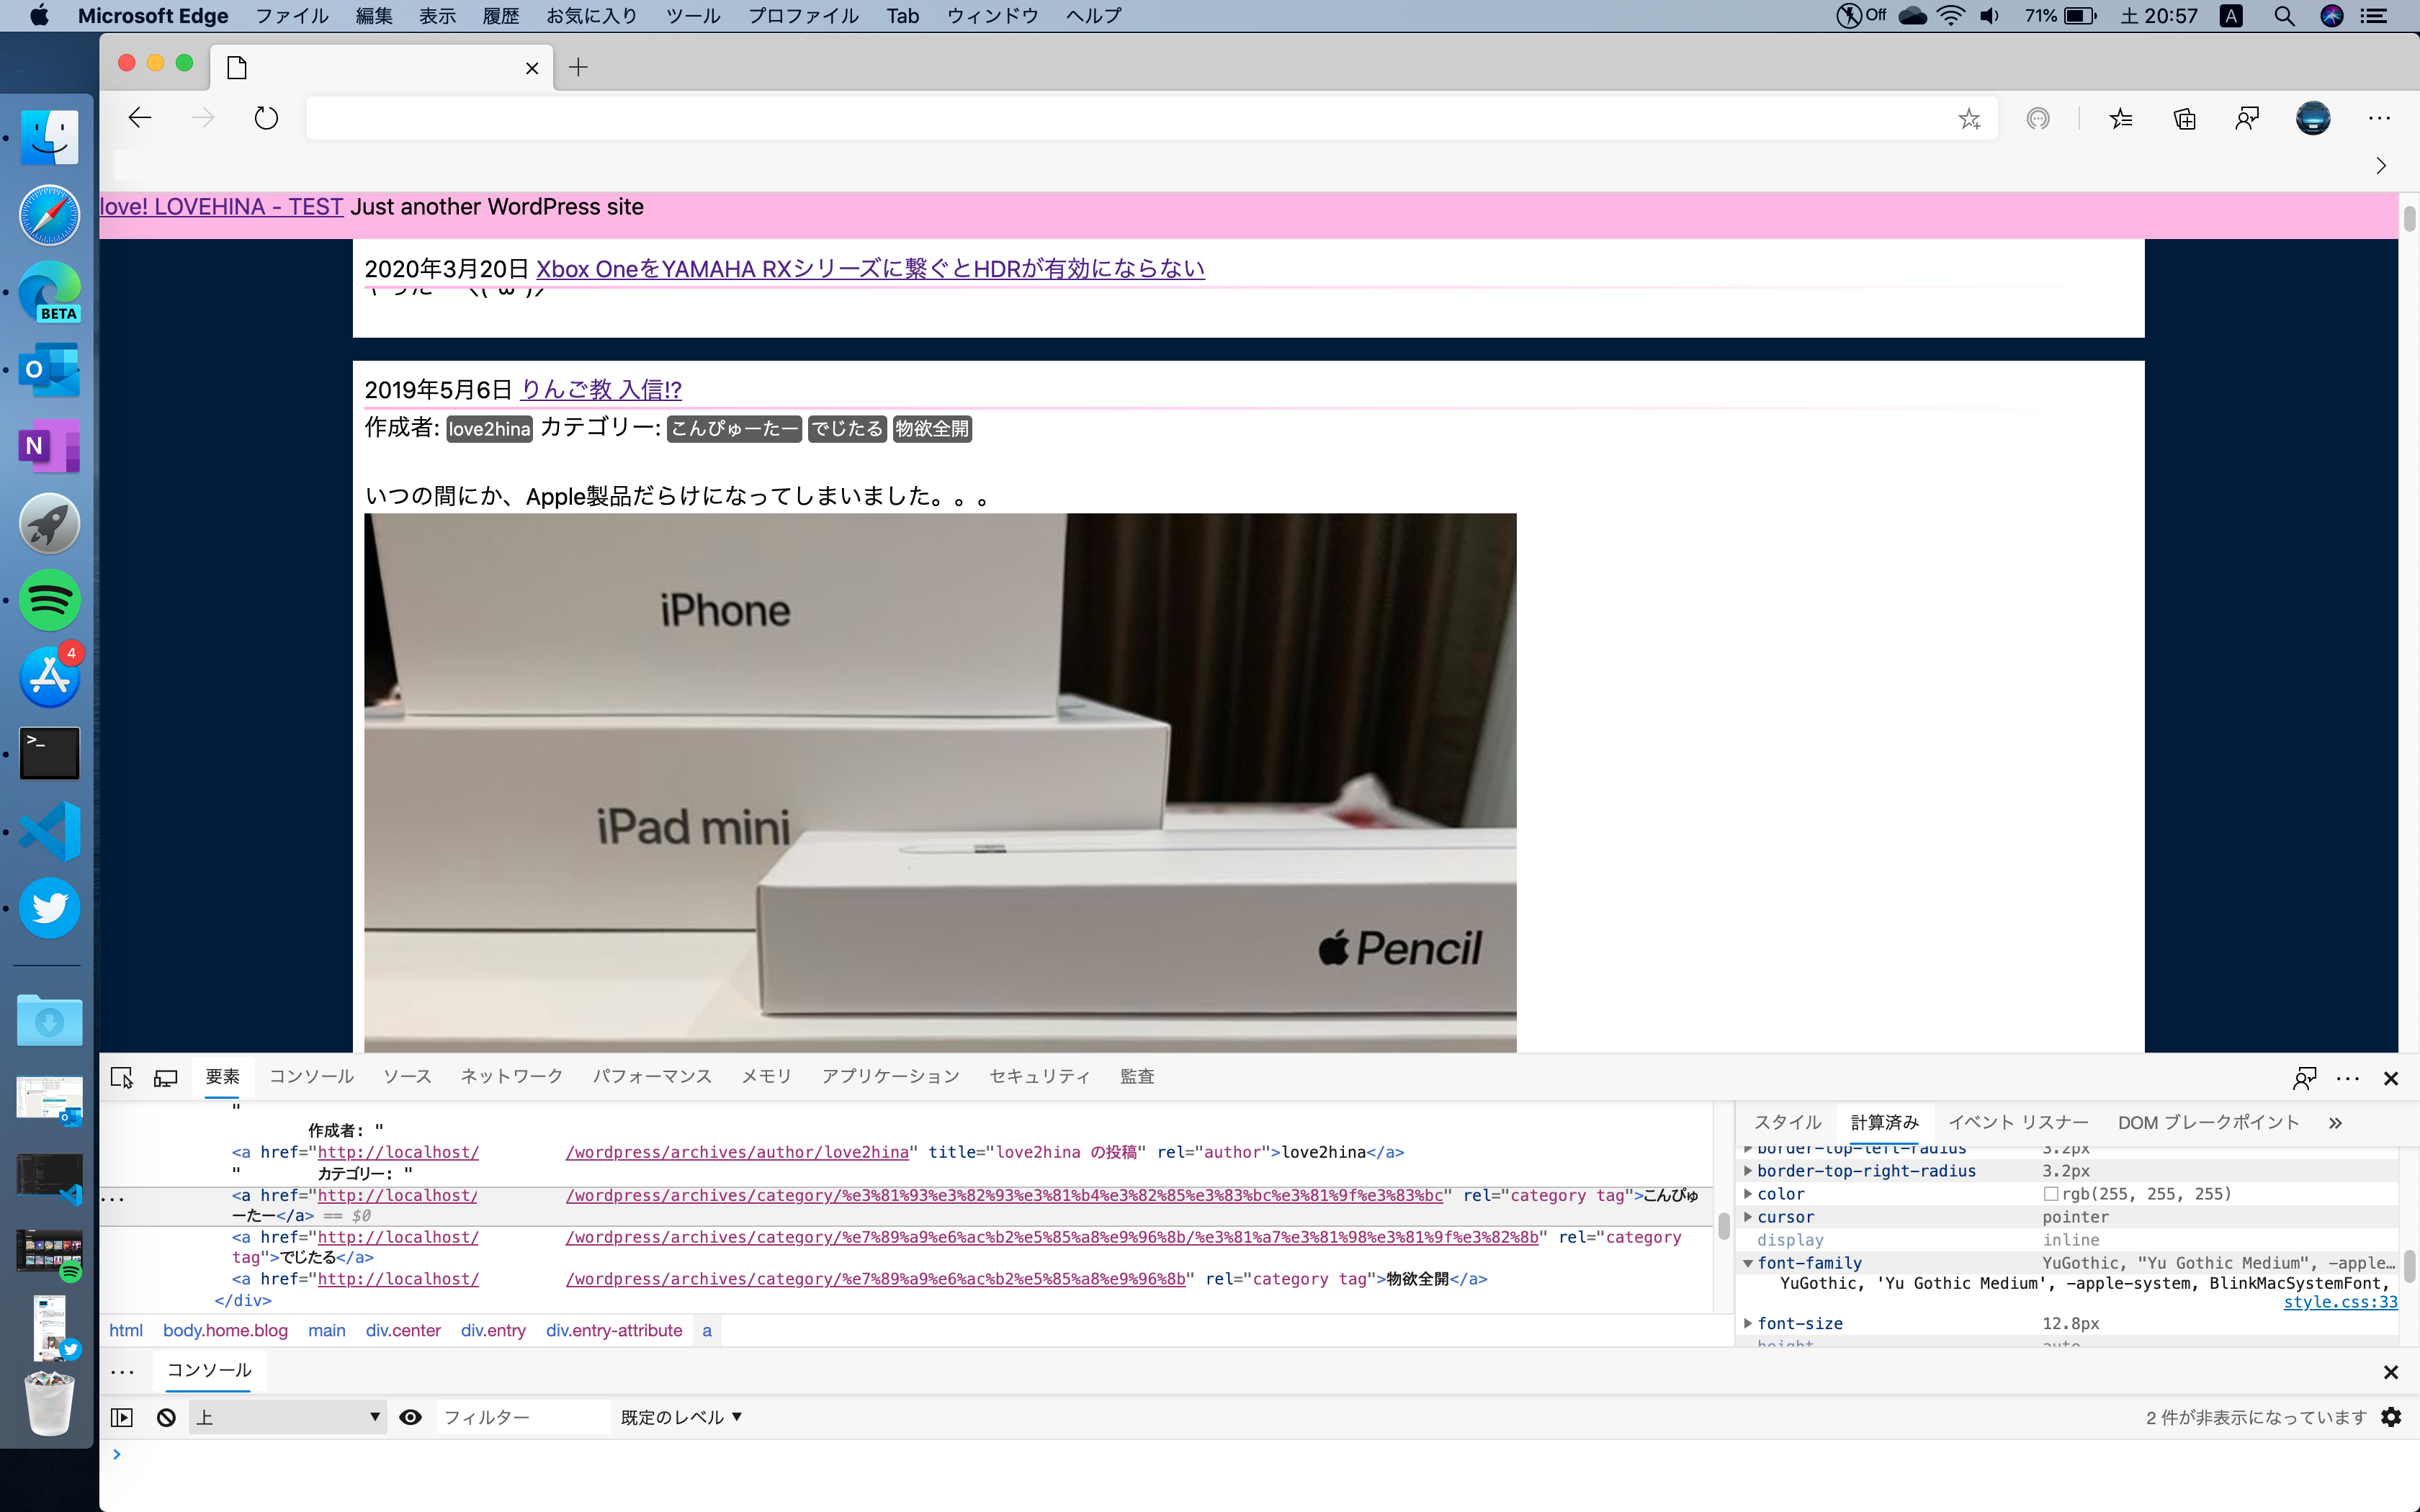Close the console drawer
The width and height of the screenshot is (2420, 1512).
tap(2391, 1372)
